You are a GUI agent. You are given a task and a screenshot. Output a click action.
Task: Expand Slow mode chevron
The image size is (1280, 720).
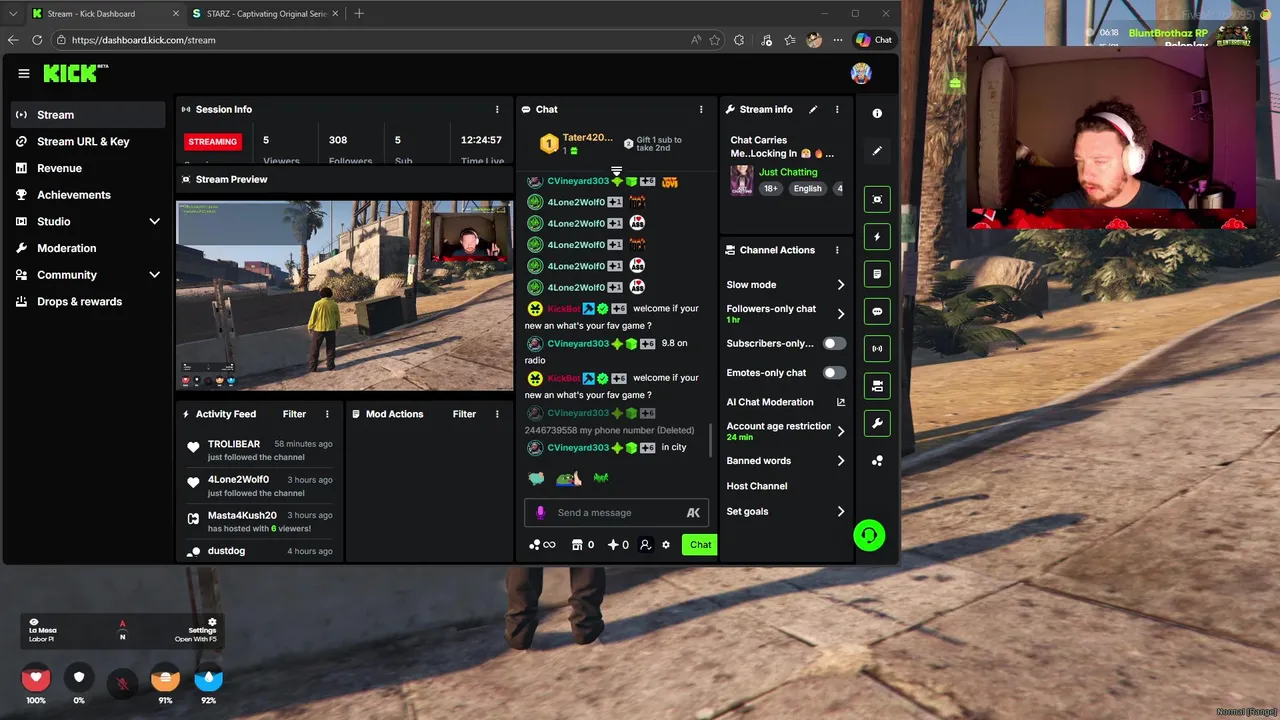(x=840, y=285)
